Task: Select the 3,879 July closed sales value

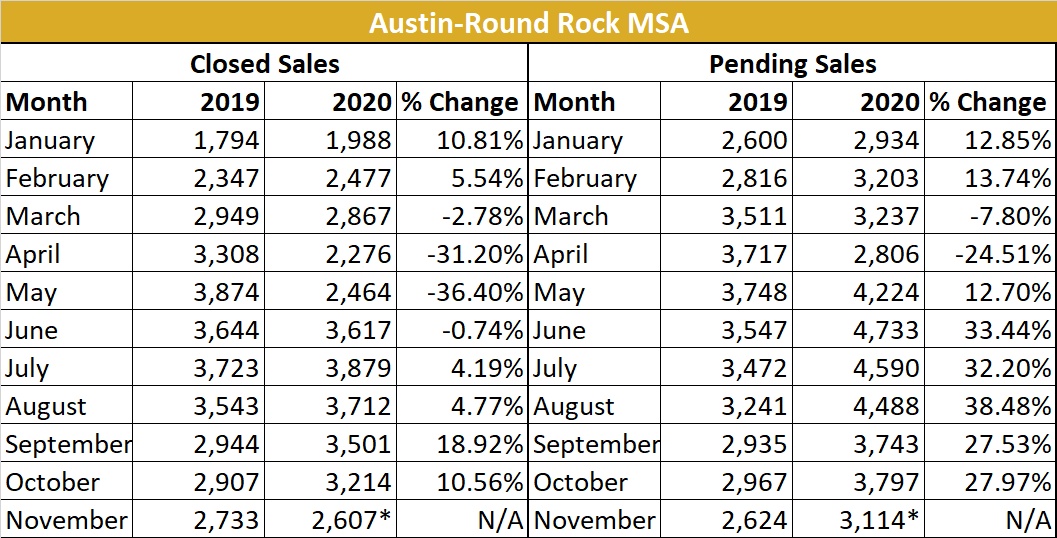Action: point(358,368)
